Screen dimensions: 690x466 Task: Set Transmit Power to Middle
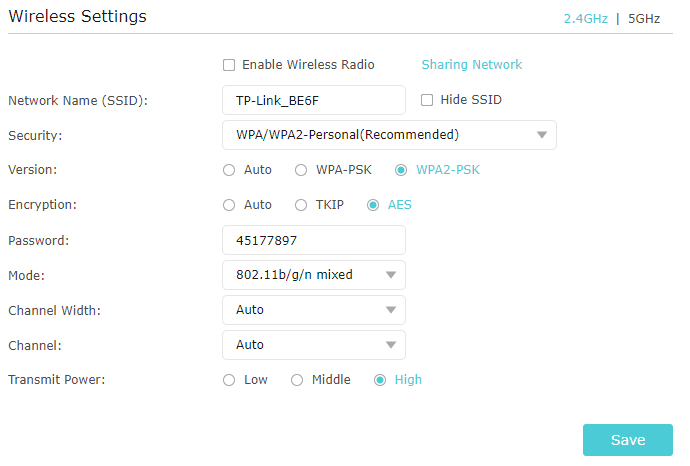297,380
